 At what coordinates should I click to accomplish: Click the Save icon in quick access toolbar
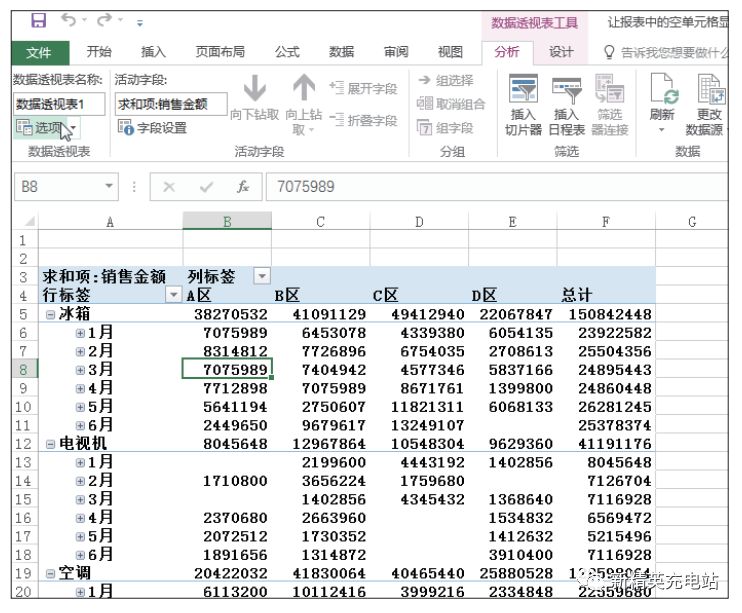click(x=38, y=20)
